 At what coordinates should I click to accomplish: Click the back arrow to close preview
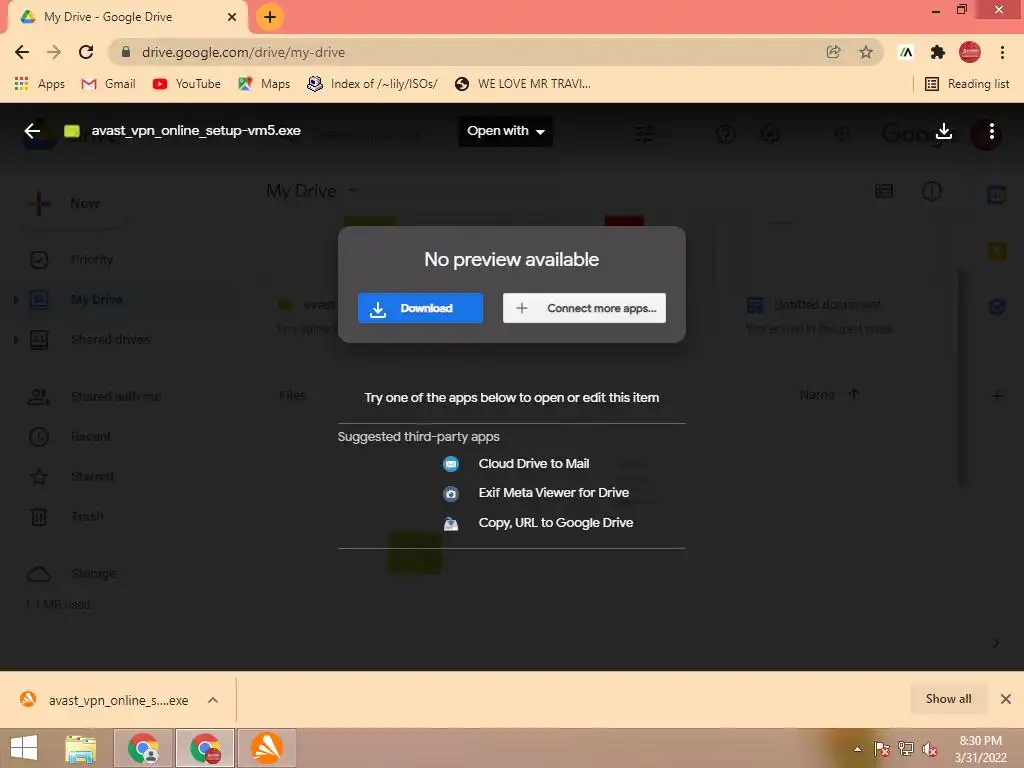tap(32, 131)
